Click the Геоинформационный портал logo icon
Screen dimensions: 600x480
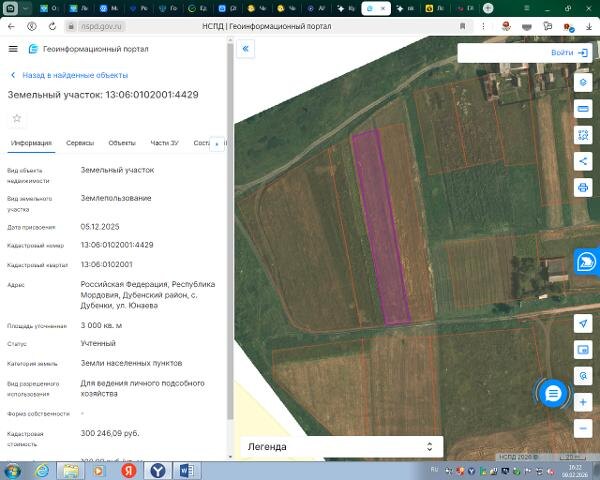(33, 49)
